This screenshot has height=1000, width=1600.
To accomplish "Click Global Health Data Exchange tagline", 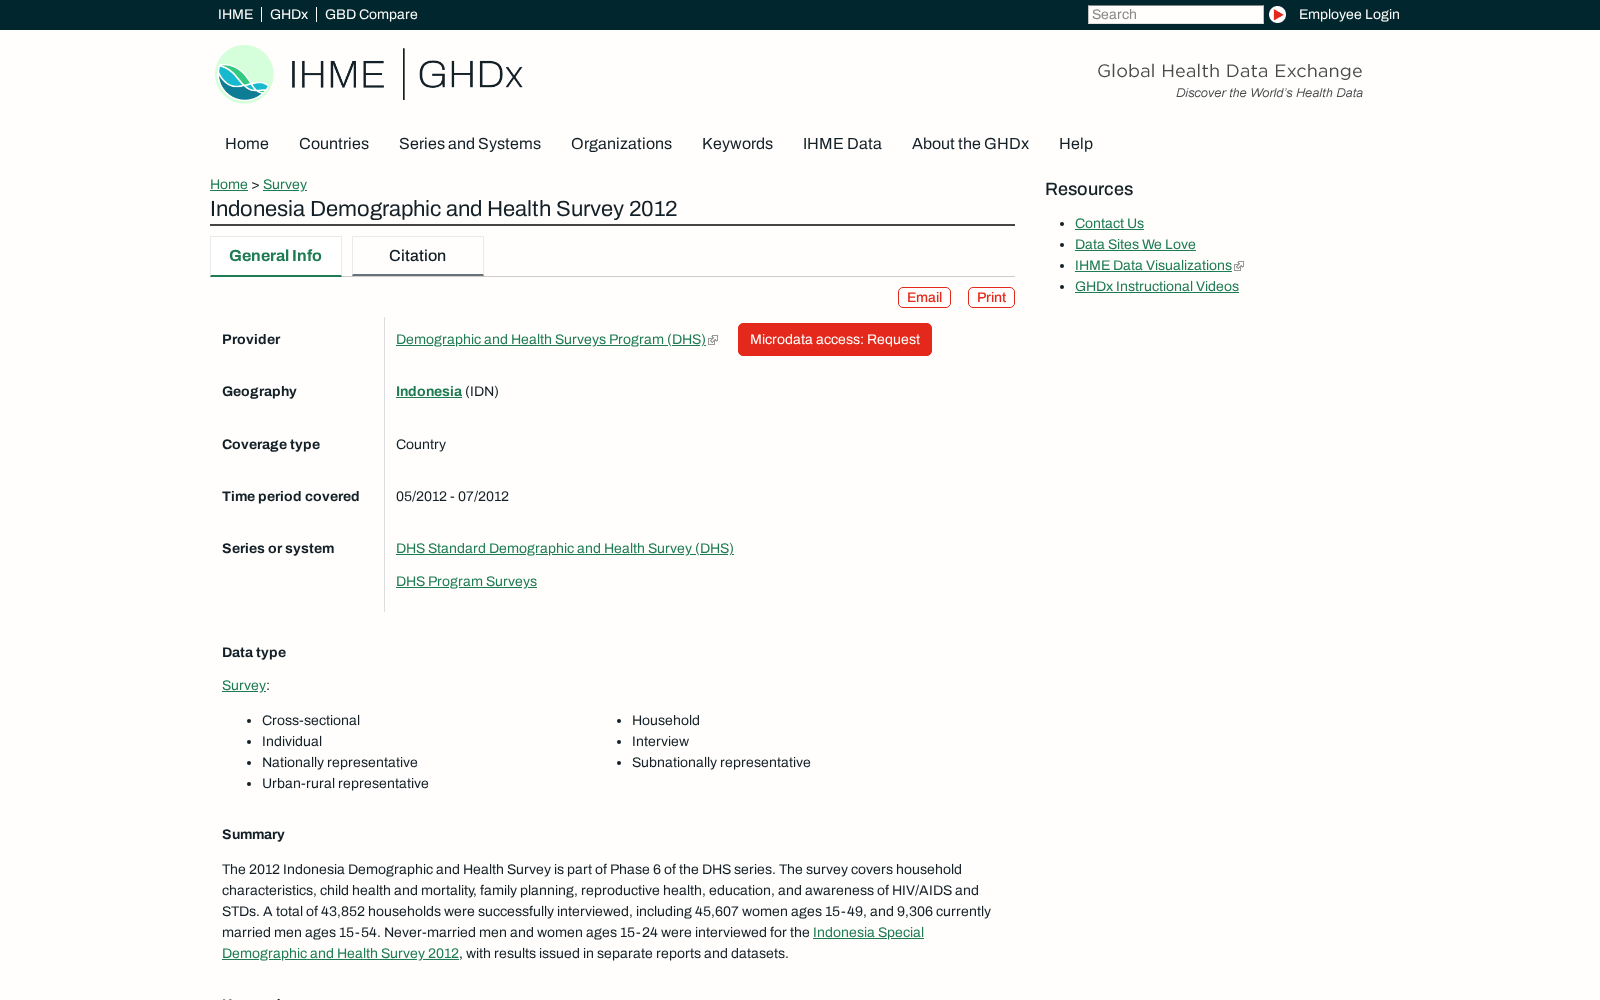I will point(1230,71).
